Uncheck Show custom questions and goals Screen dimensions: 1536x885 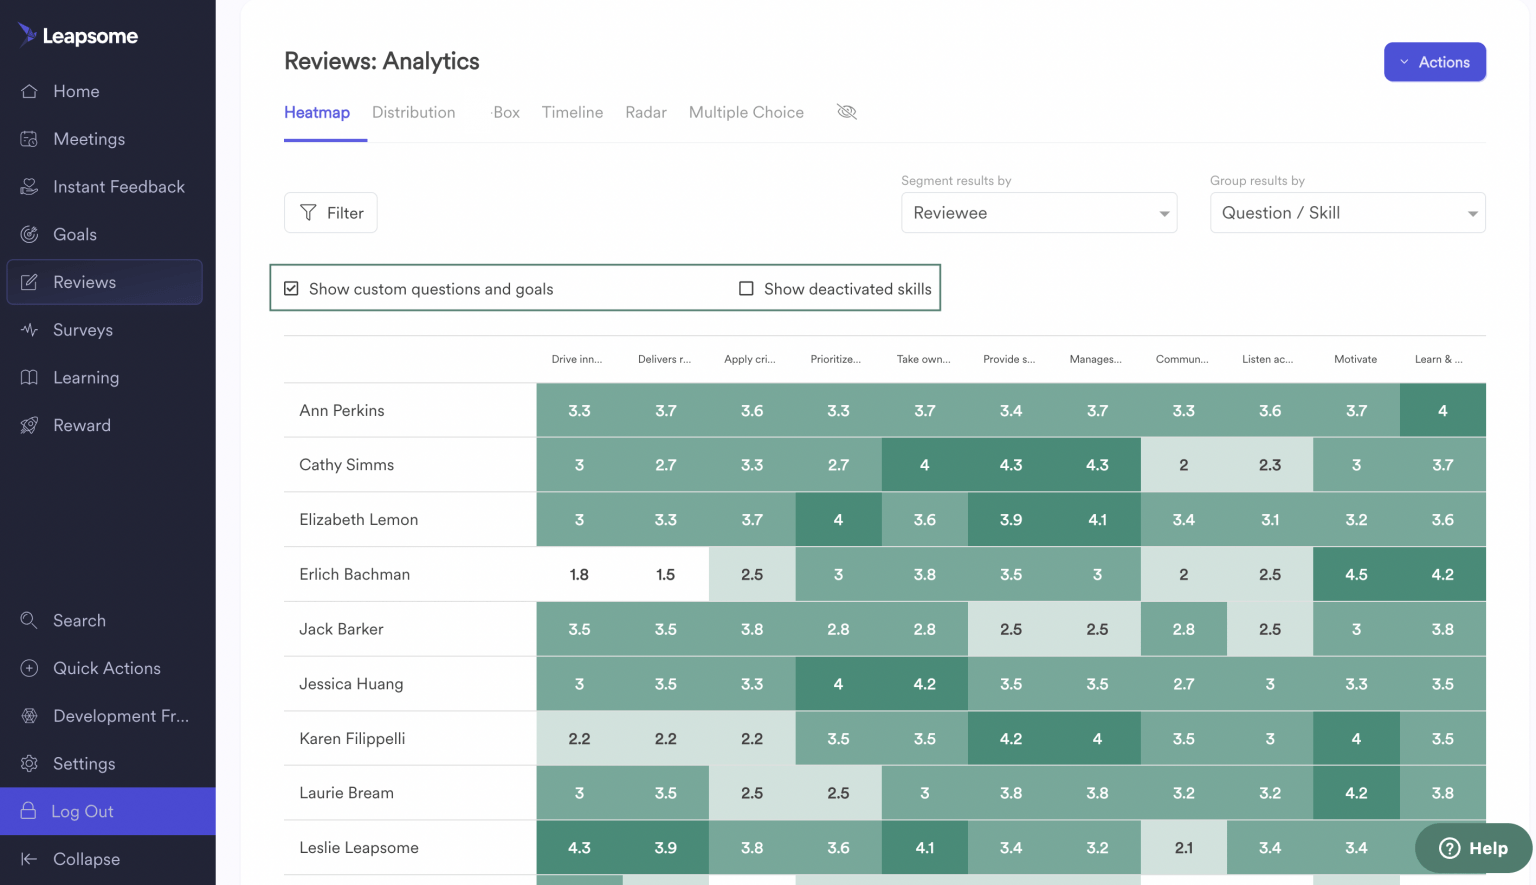tap(291, 288)
